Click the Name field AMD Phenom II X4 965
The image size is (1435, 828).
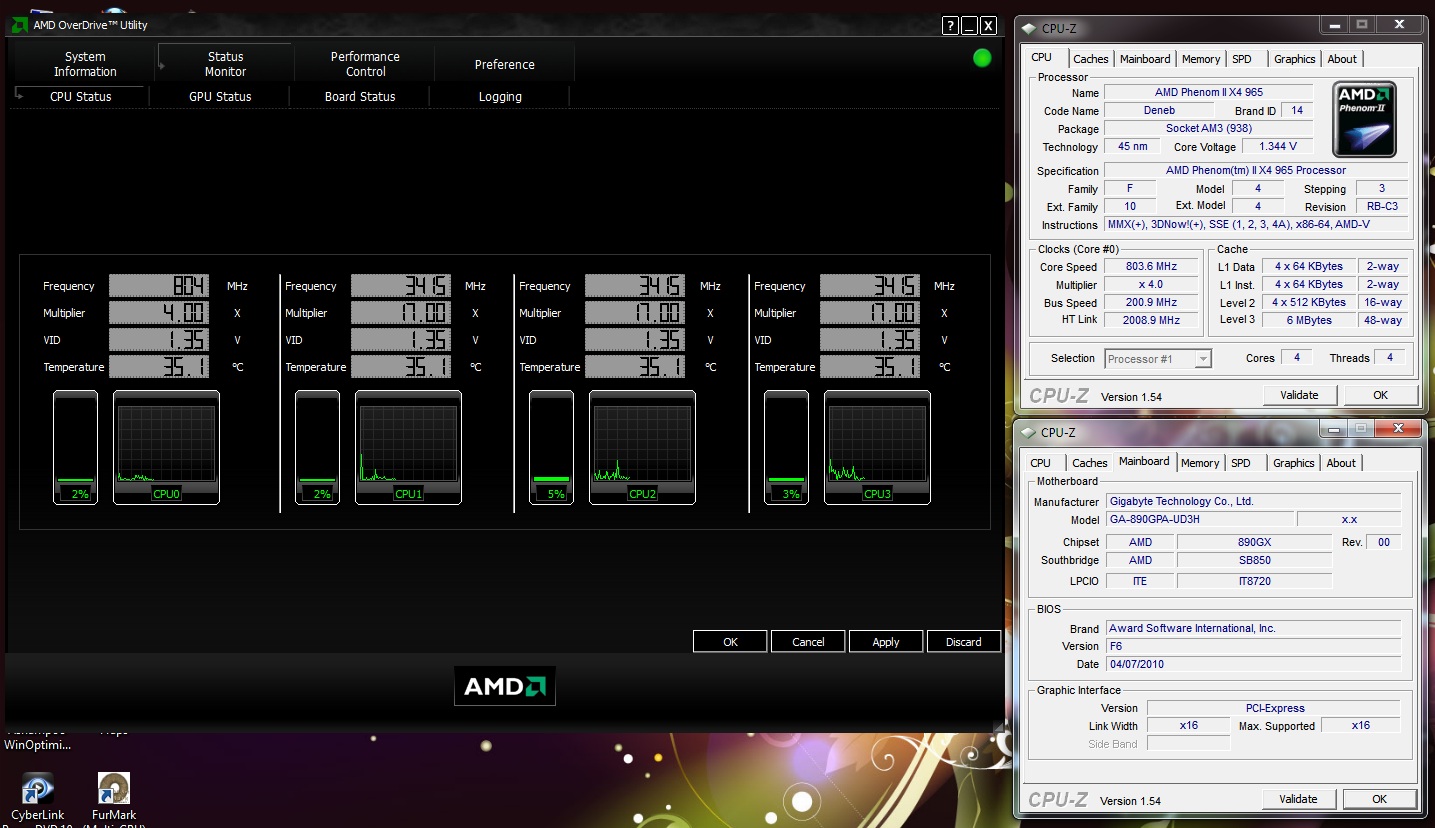tap(1208, 92)
